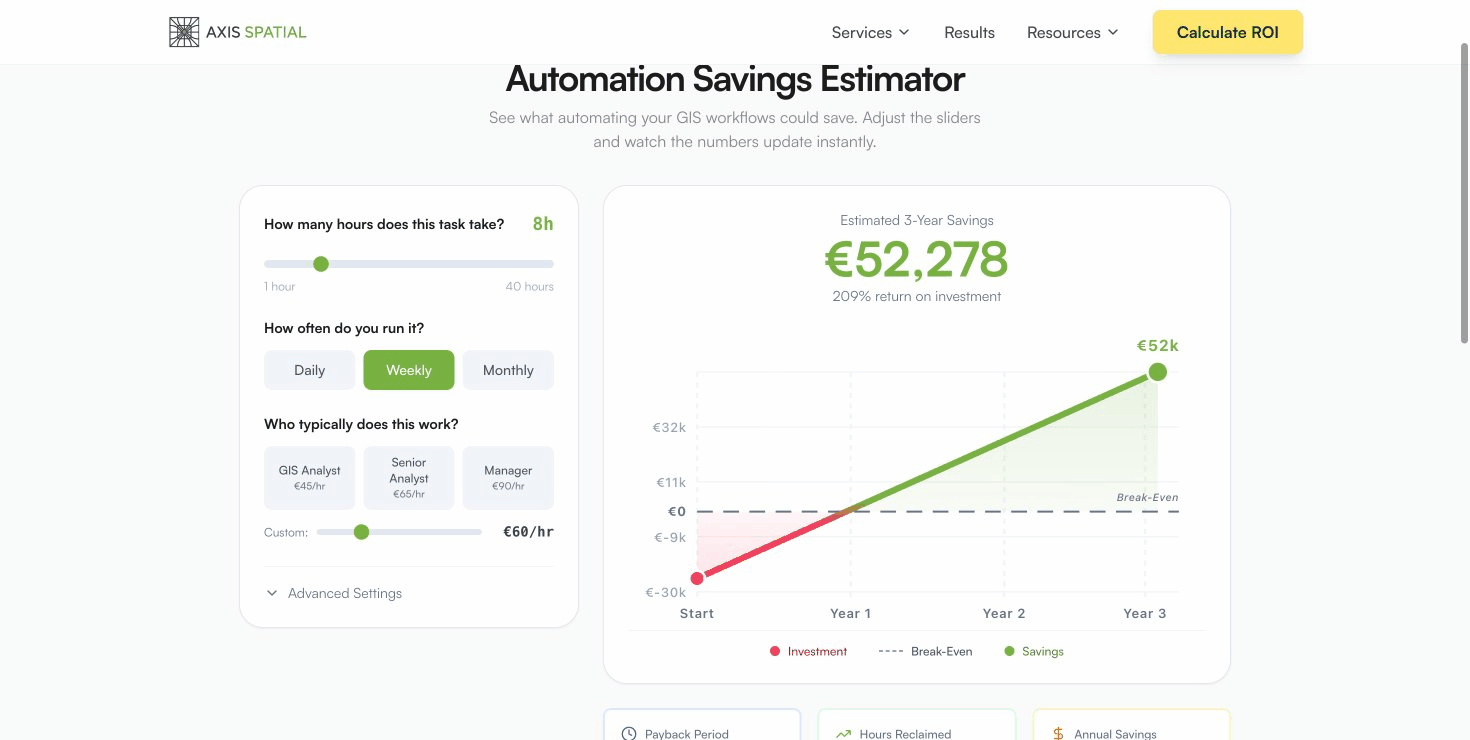Click the green Savings legend dot

(1010, 651)
